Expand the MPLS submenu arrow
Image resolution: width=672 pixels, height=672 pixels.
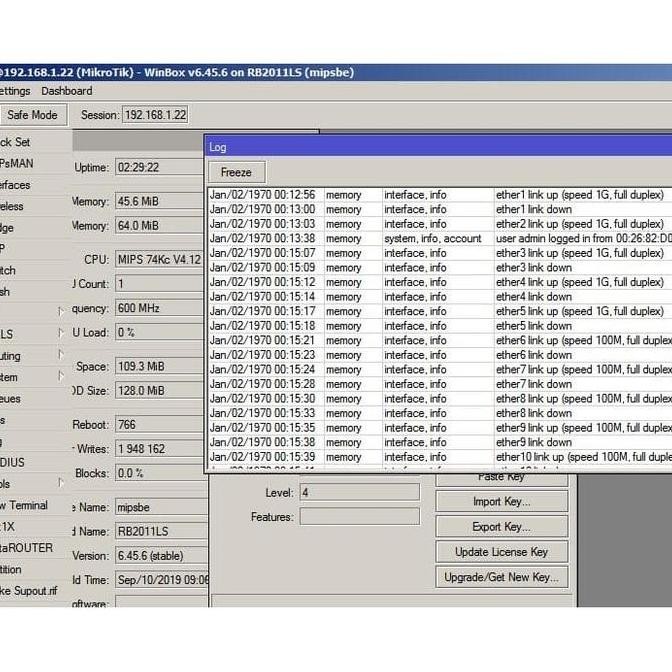[61, 333]
